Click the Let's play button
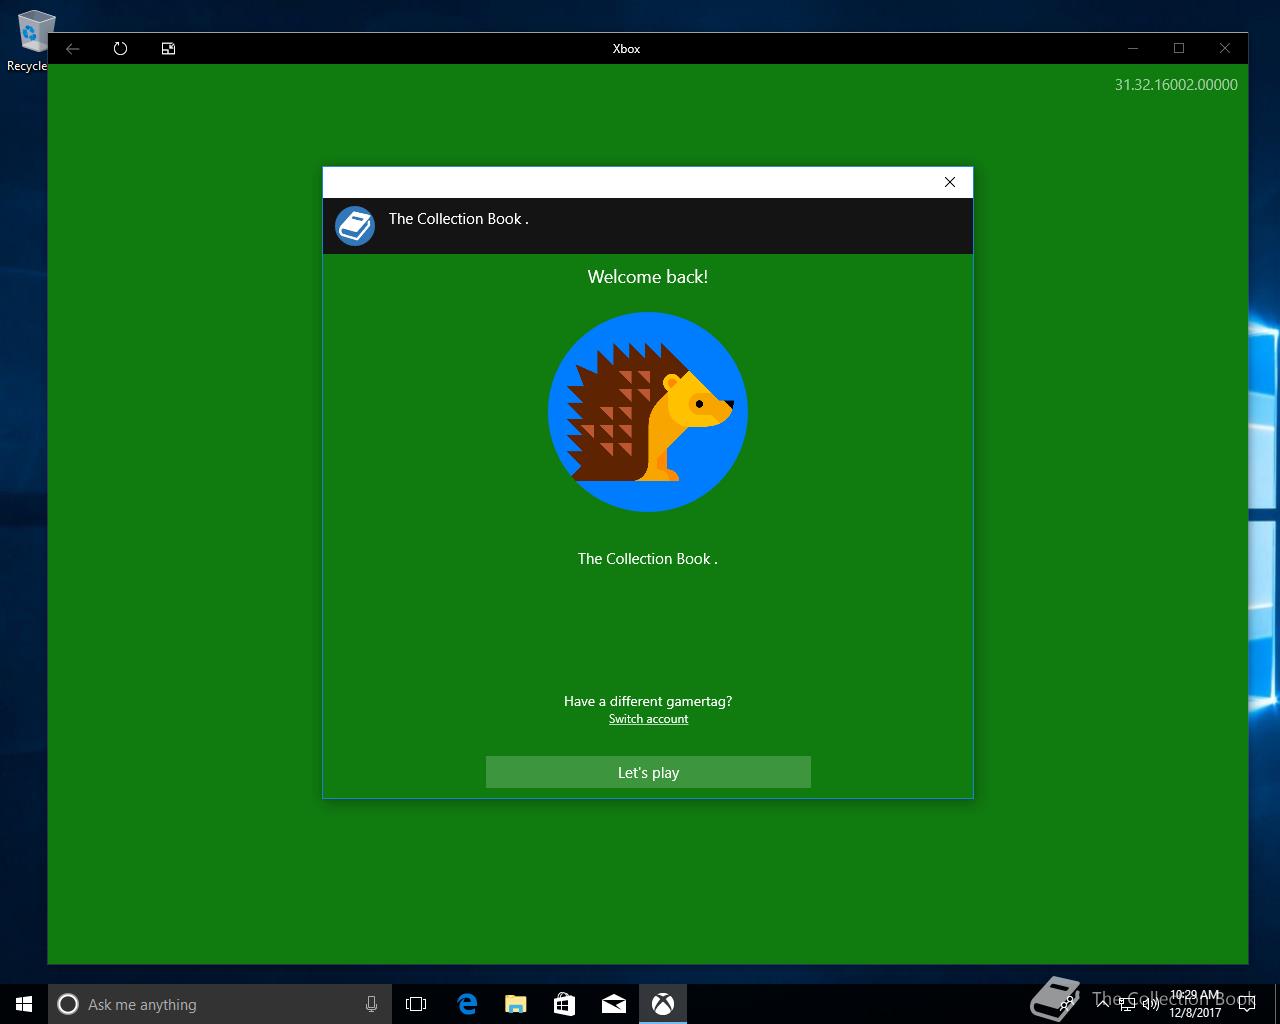1280x1024 pixels. [x=648, y=772]
